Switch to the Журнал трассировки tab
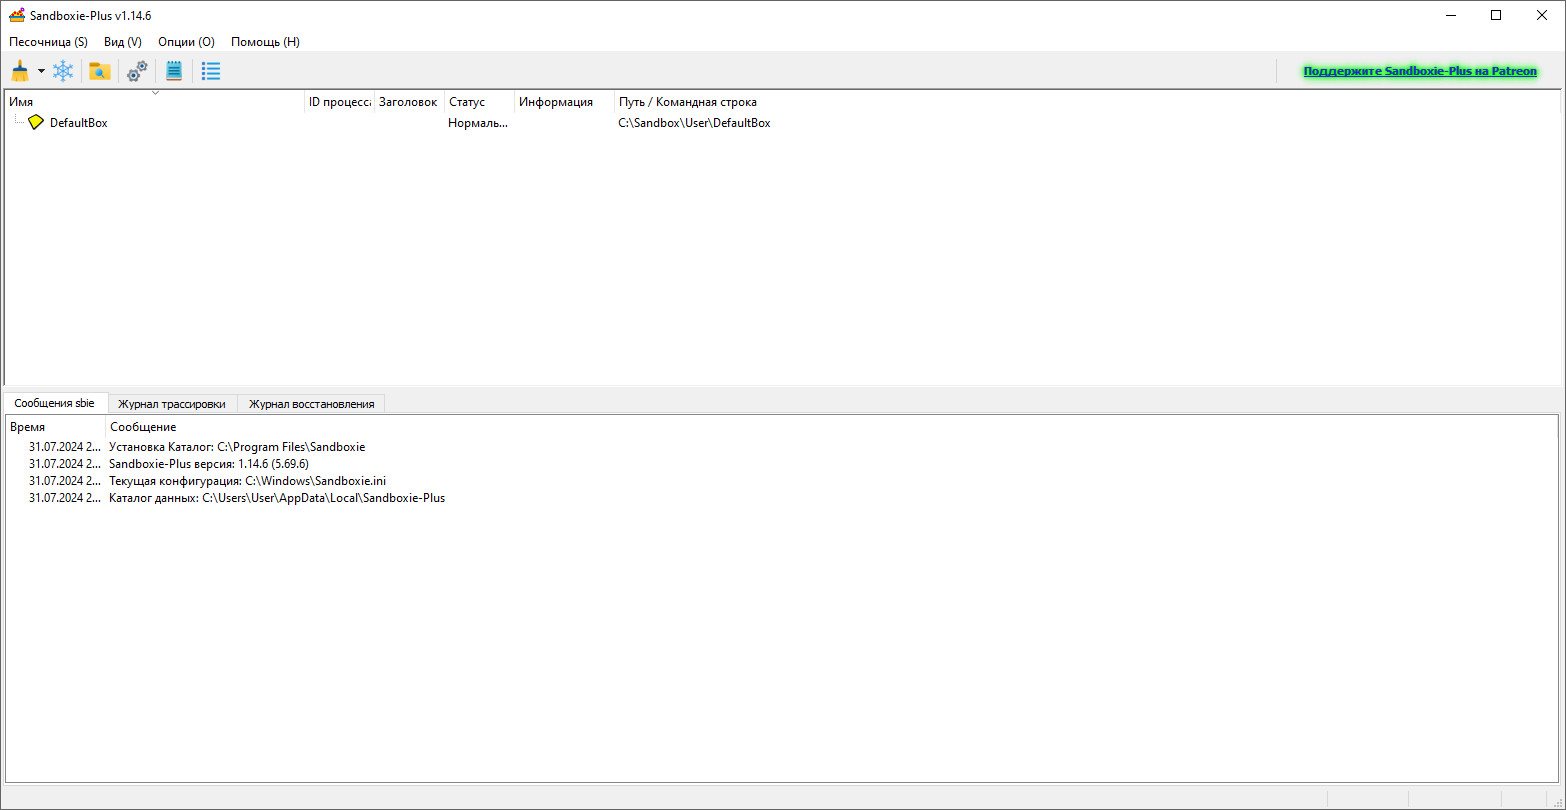This screenshot has width=1566, height=810. pyautogui.click(x=172, y=404)
